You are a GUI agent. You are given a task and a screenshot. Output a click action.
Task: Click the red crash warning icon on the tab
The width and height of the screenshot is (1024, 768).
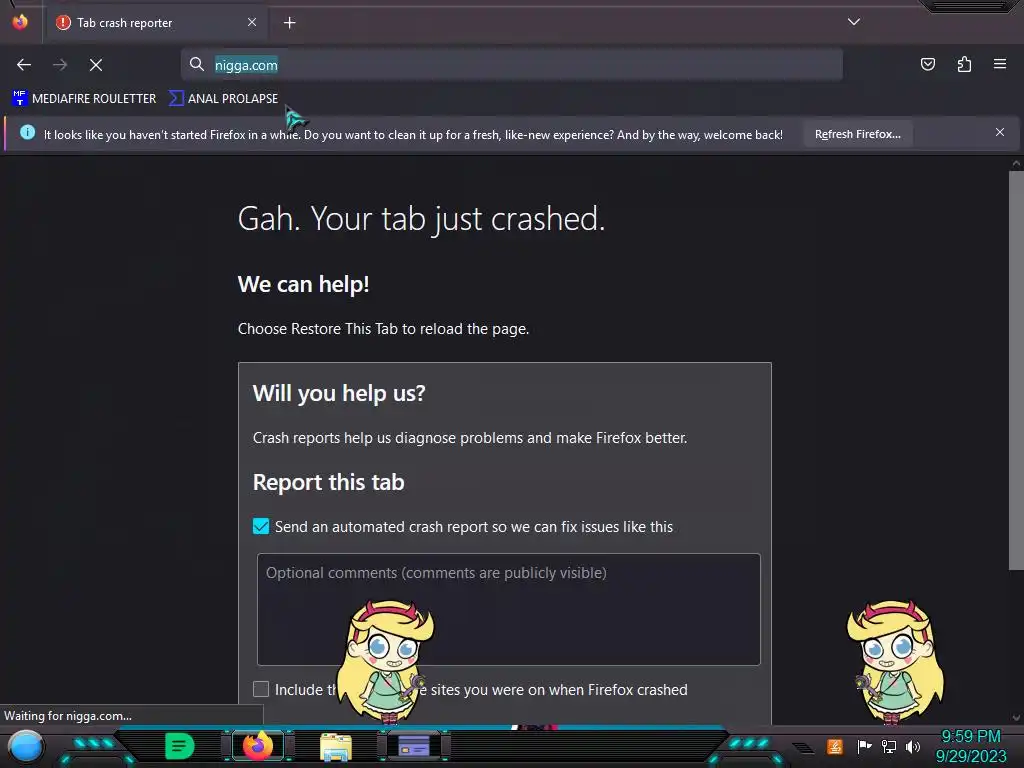coord(63,22)
